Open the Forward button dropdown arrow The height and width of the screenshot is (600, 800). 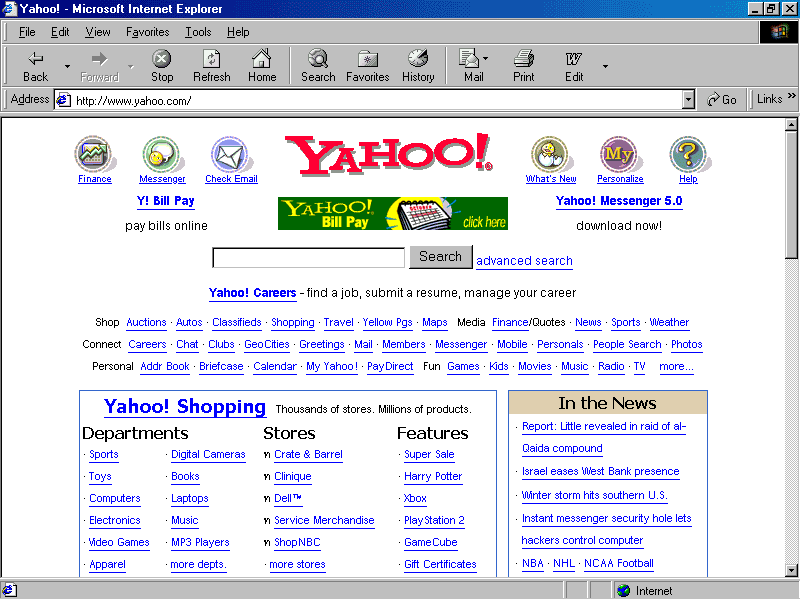tap(131, 66)
